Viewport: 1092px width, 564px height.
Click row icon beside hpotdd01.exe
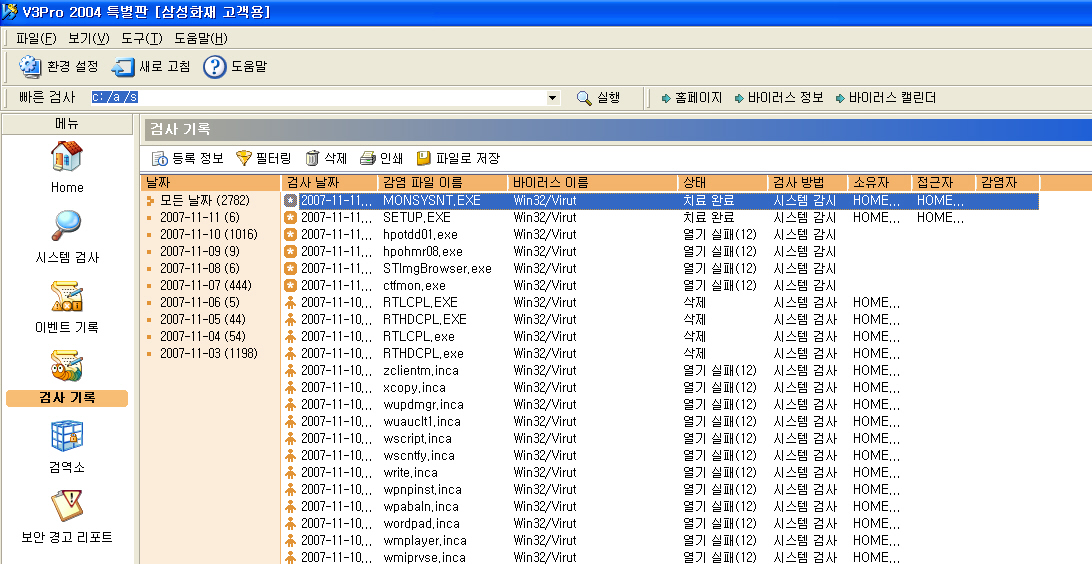(x=290, y=235)
